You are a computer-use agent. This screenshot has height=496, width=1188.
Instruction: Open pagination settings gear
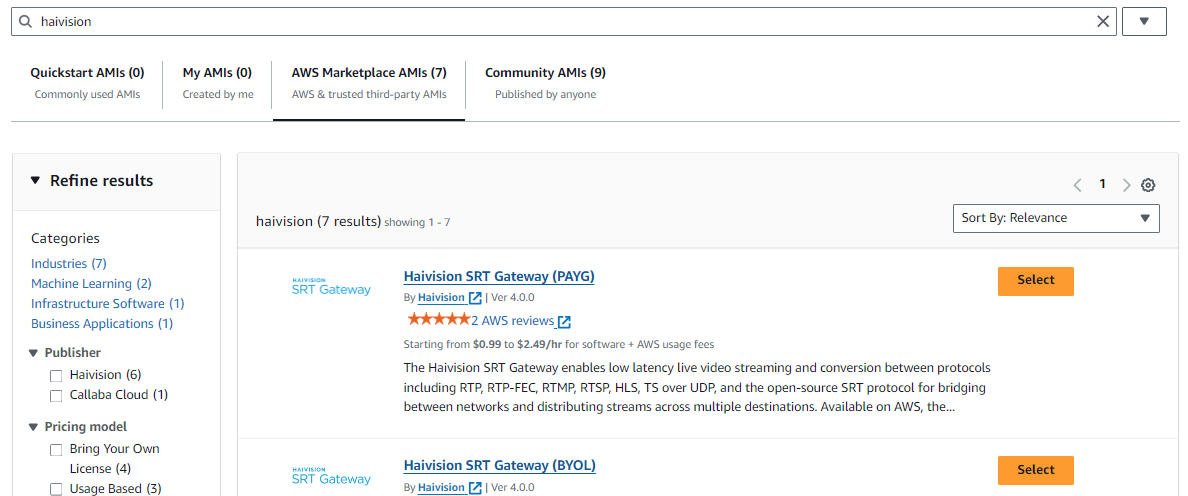(x=1148, y=185)
